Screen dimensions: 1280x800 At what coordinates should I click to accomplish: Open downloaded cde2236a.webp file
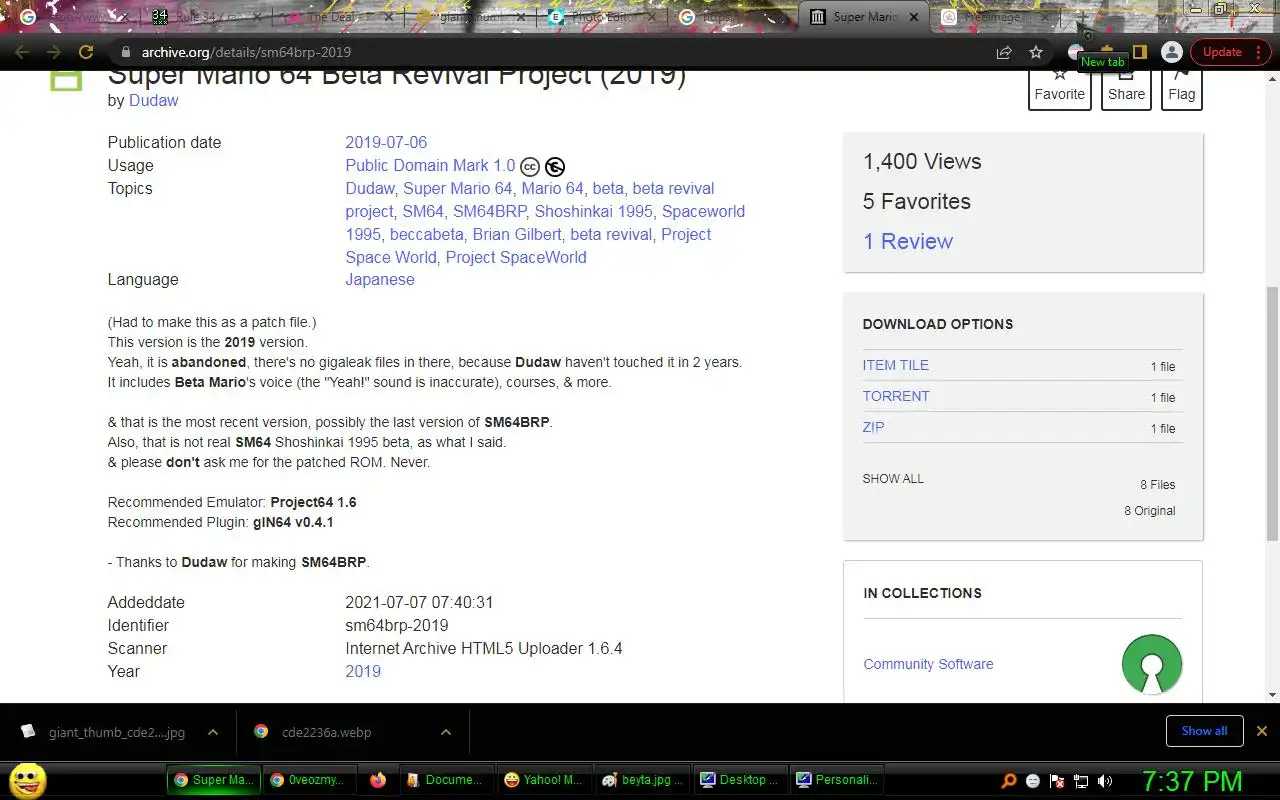click(326, 732)
